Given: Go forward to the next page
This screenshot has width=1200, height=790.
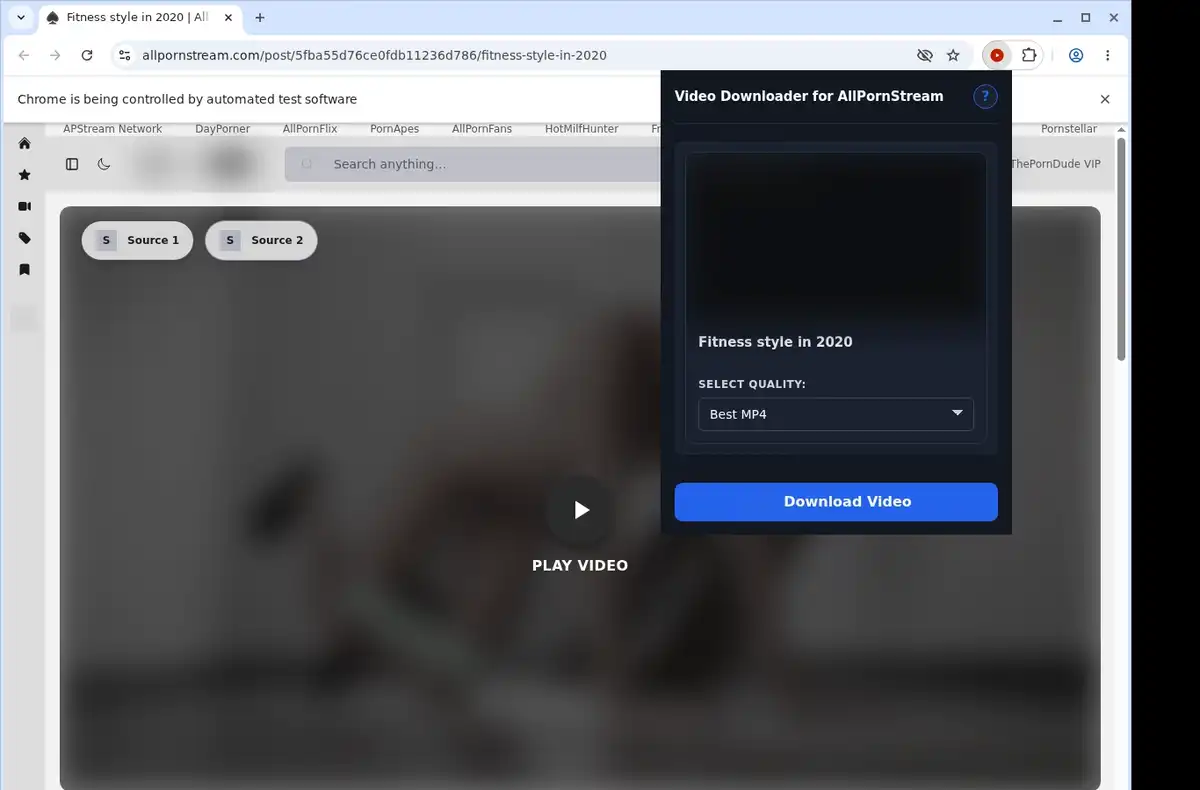Looking at the screenshot, I should [x=55, y=56].
